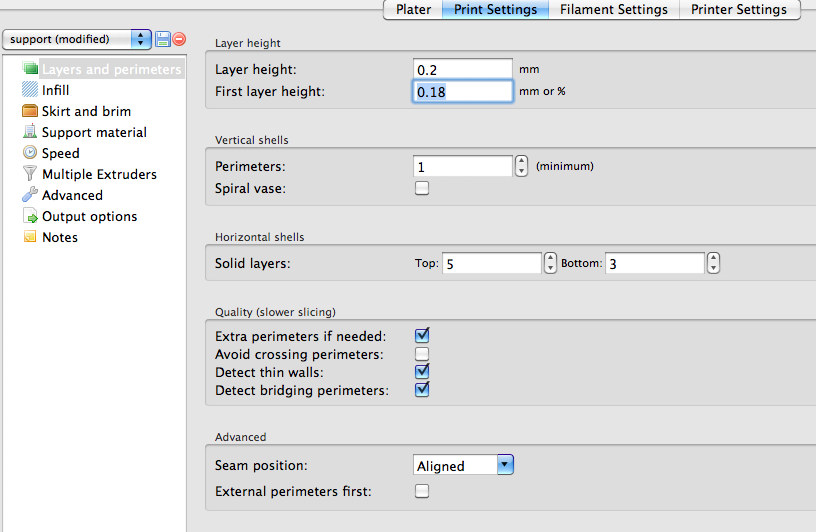Click the Perimeters stepper arrows

[521, 166]
